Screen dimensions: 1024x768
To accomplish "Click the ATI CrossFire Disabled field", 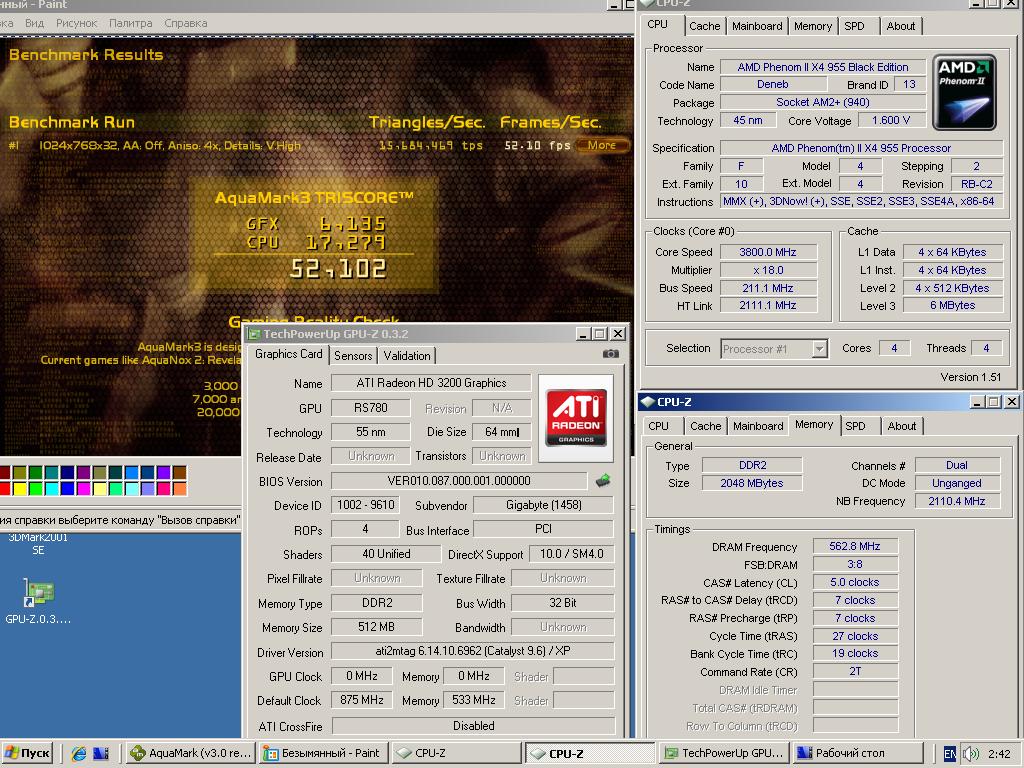I will click(473, 726).
